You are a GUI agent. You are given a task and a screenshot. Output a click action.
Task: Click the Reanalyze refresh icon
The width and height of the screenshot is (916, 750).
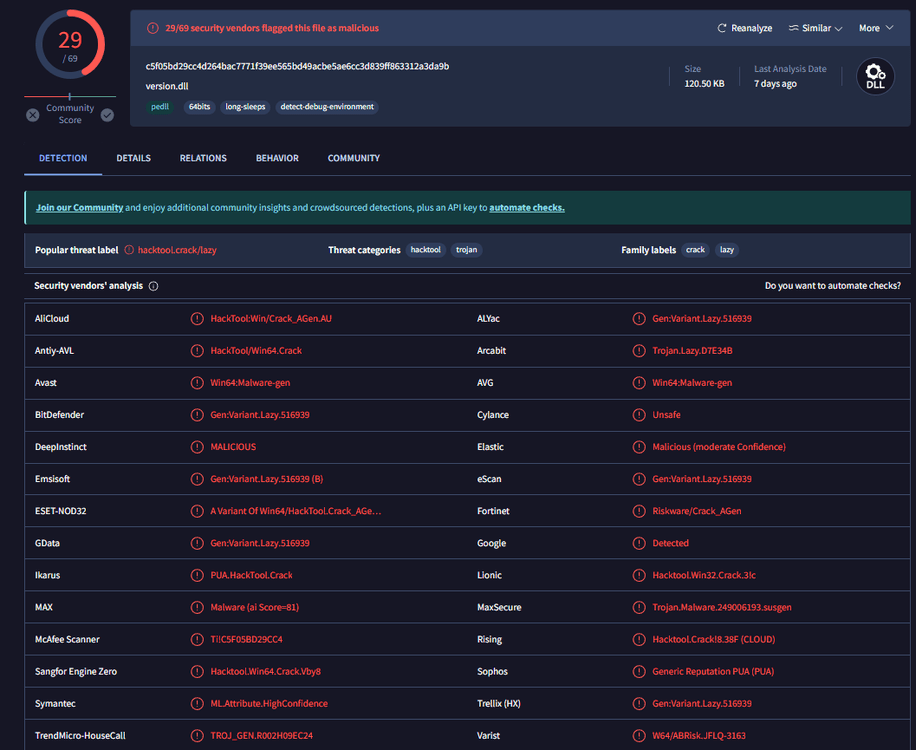tap(722, 28)
